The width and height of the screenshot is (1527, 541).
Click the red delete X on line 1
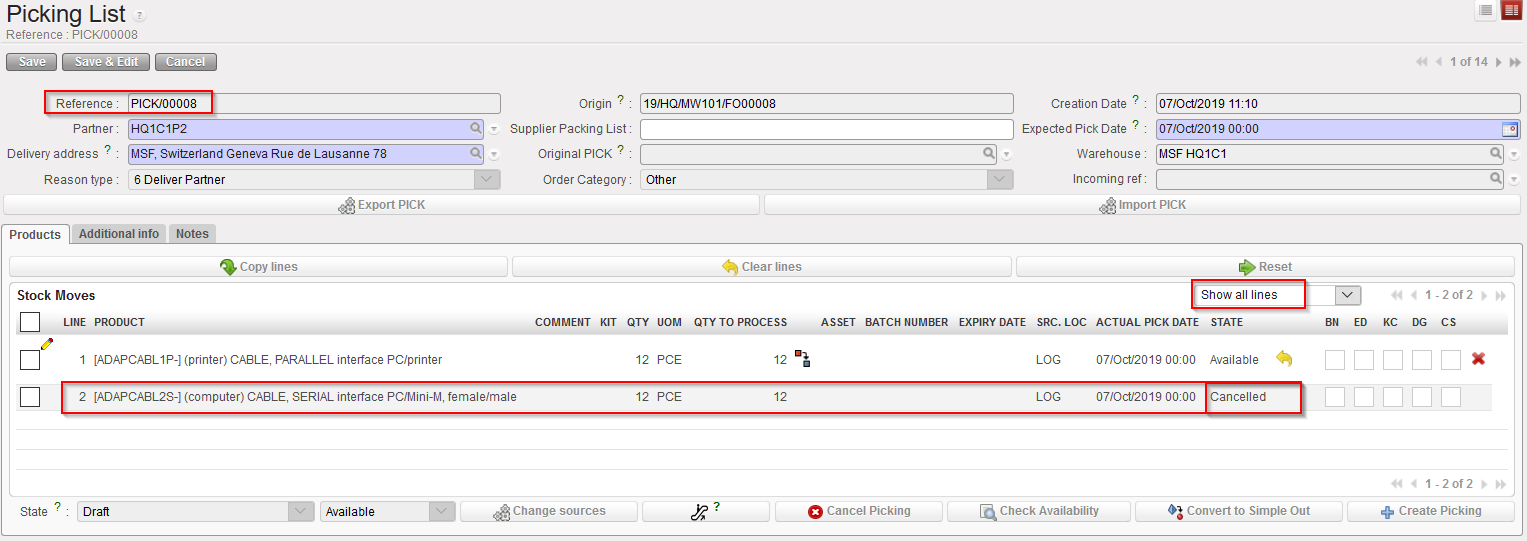[x=1479, y=360]
